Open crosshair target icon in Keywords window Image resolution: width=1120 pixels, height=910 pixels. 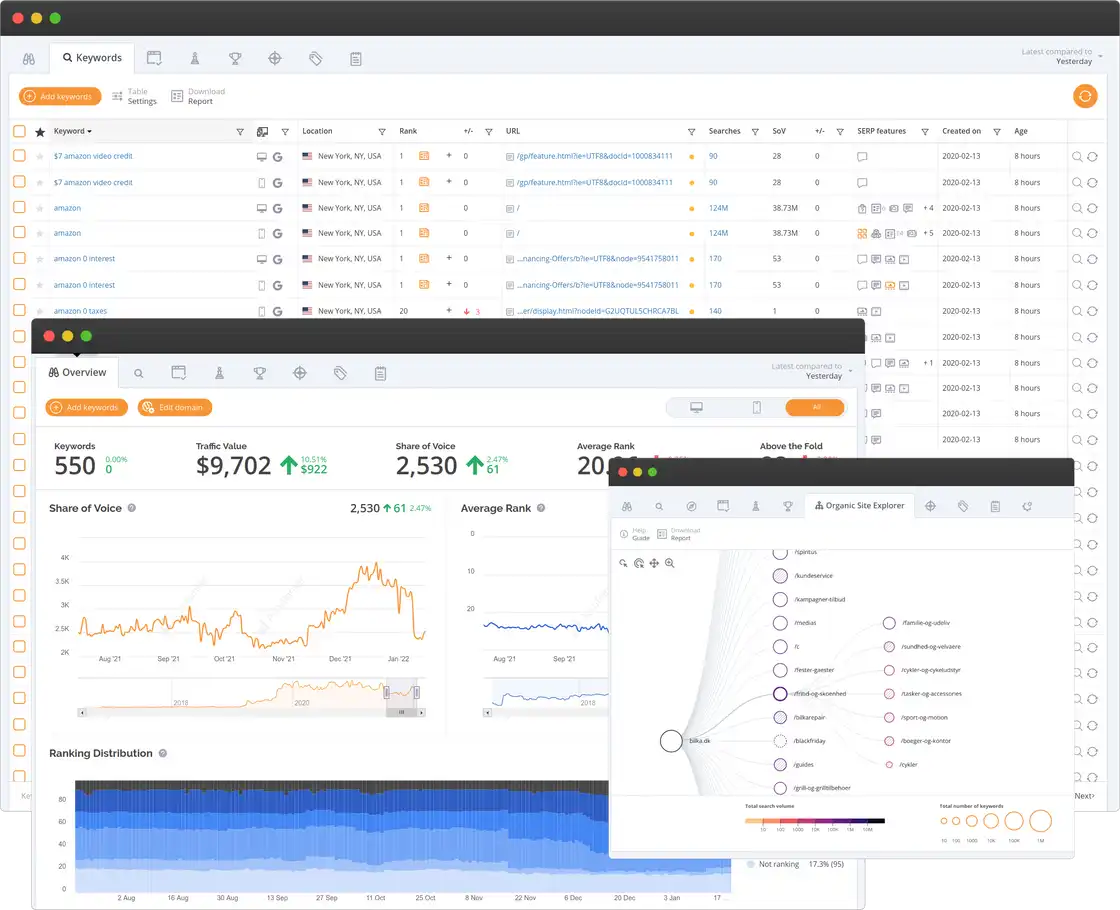[275, 59]
